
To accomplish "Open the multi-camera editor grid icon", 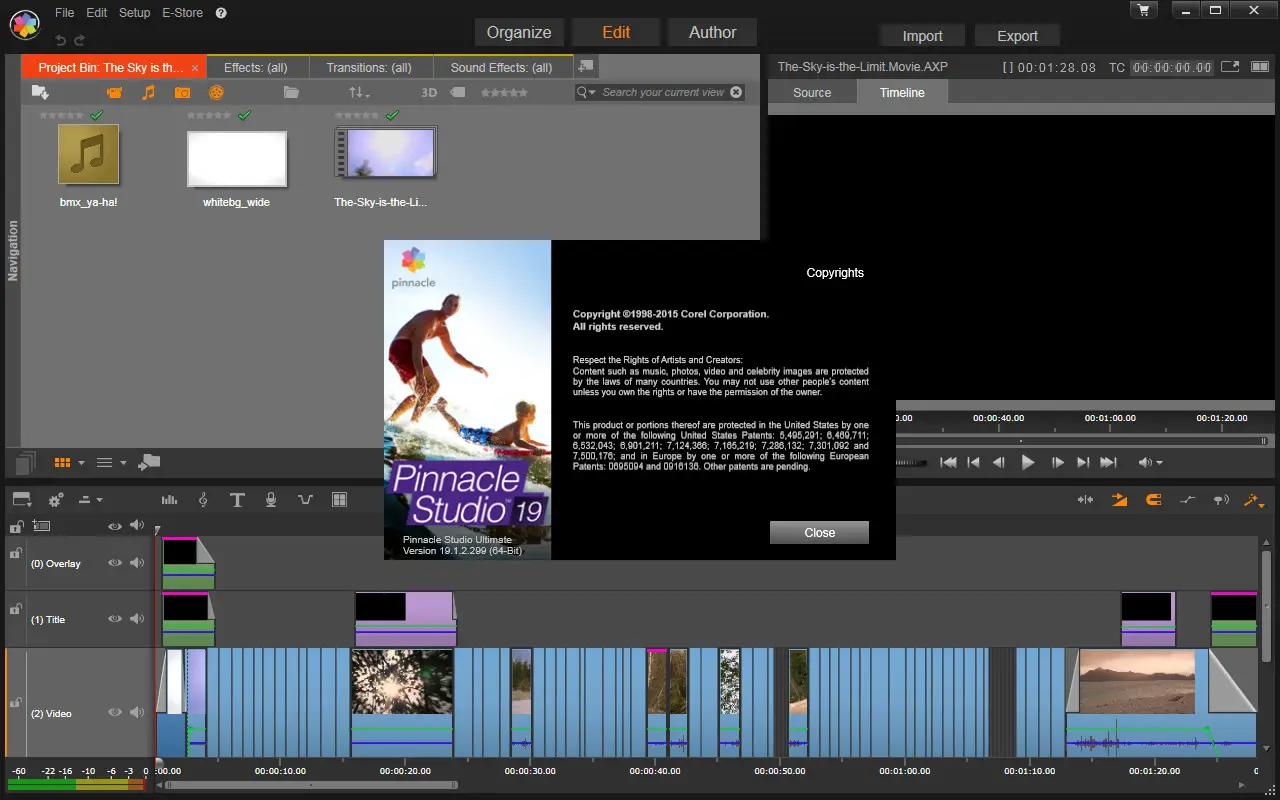I will [339, 500].
